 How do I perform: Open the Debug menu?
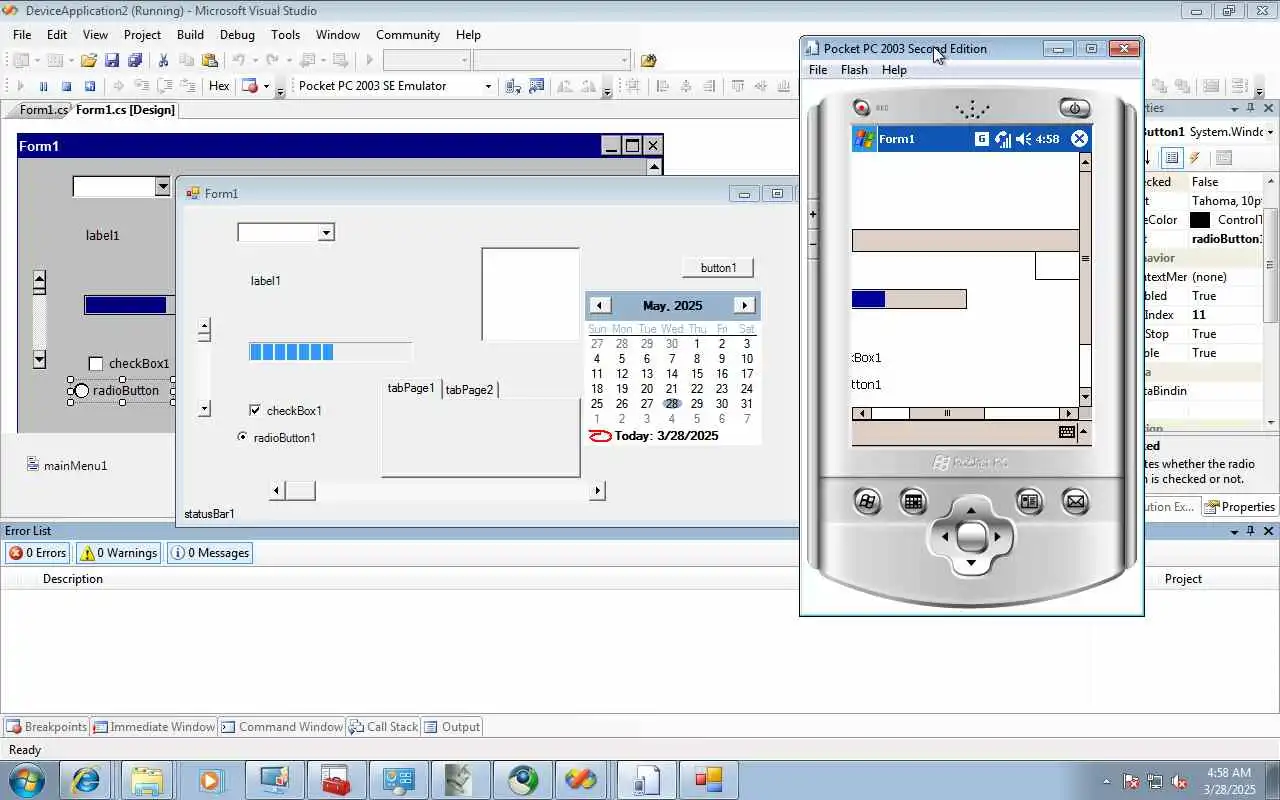[x=237, y=34]
